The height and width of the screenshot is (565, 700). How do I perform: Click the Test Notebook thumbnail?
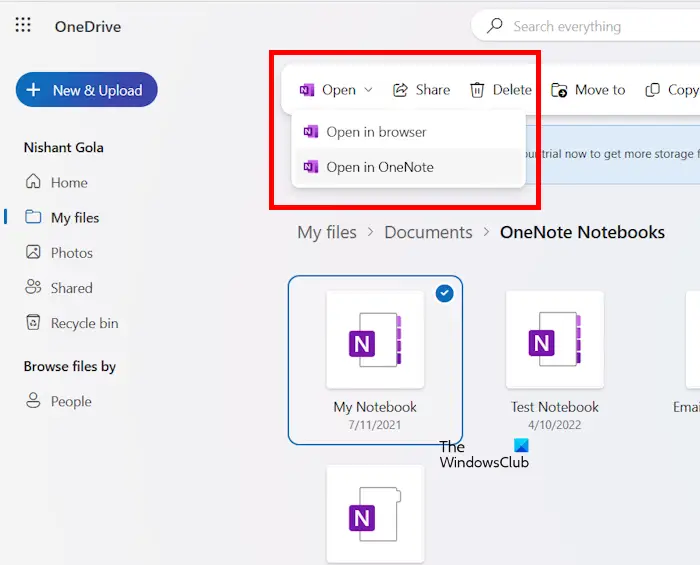pyautogui.click(x=554, y=339)
